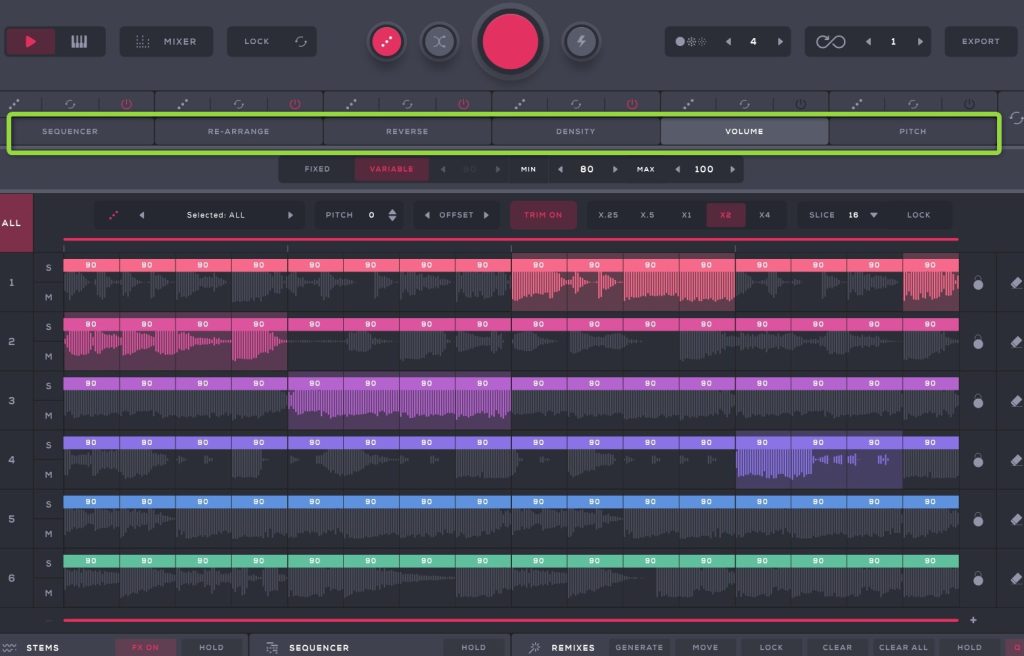This screenshot has height=656, width=1024.
Task: Toggle the TRIM ON button
Action: click(543, 215)
